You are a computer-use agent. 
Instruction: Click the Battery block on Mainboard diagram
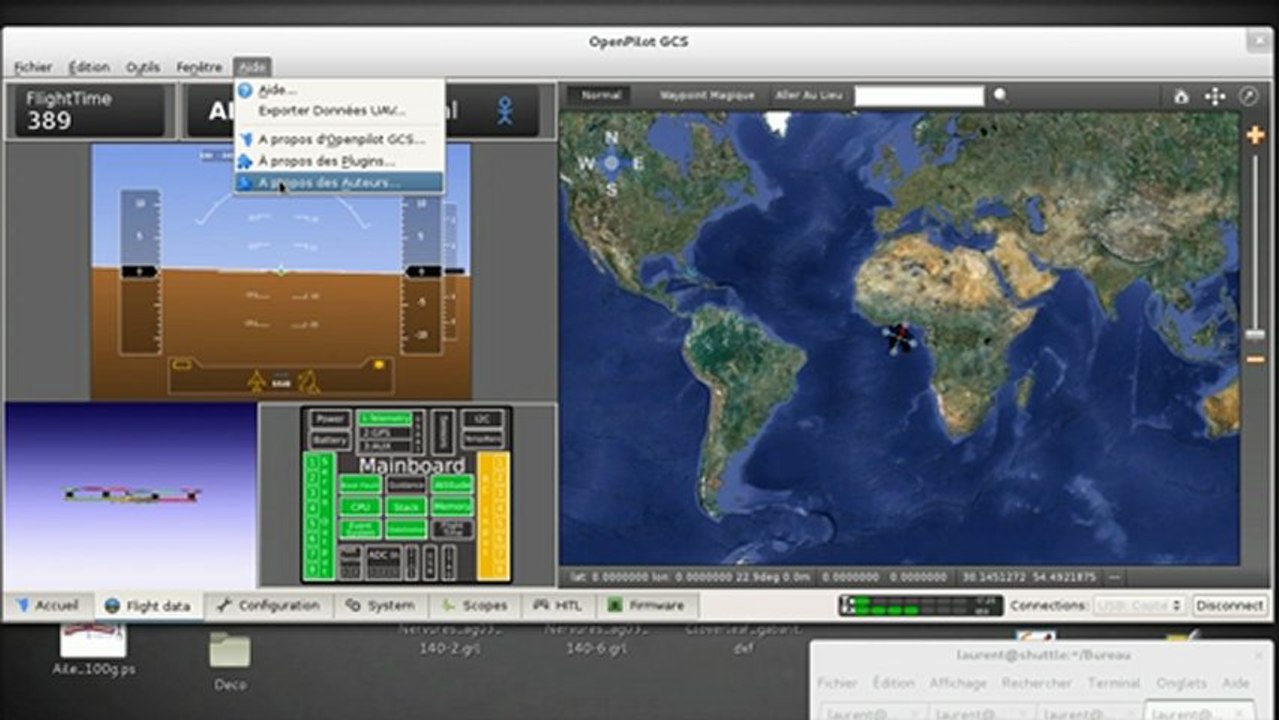[x=328, y=440]
